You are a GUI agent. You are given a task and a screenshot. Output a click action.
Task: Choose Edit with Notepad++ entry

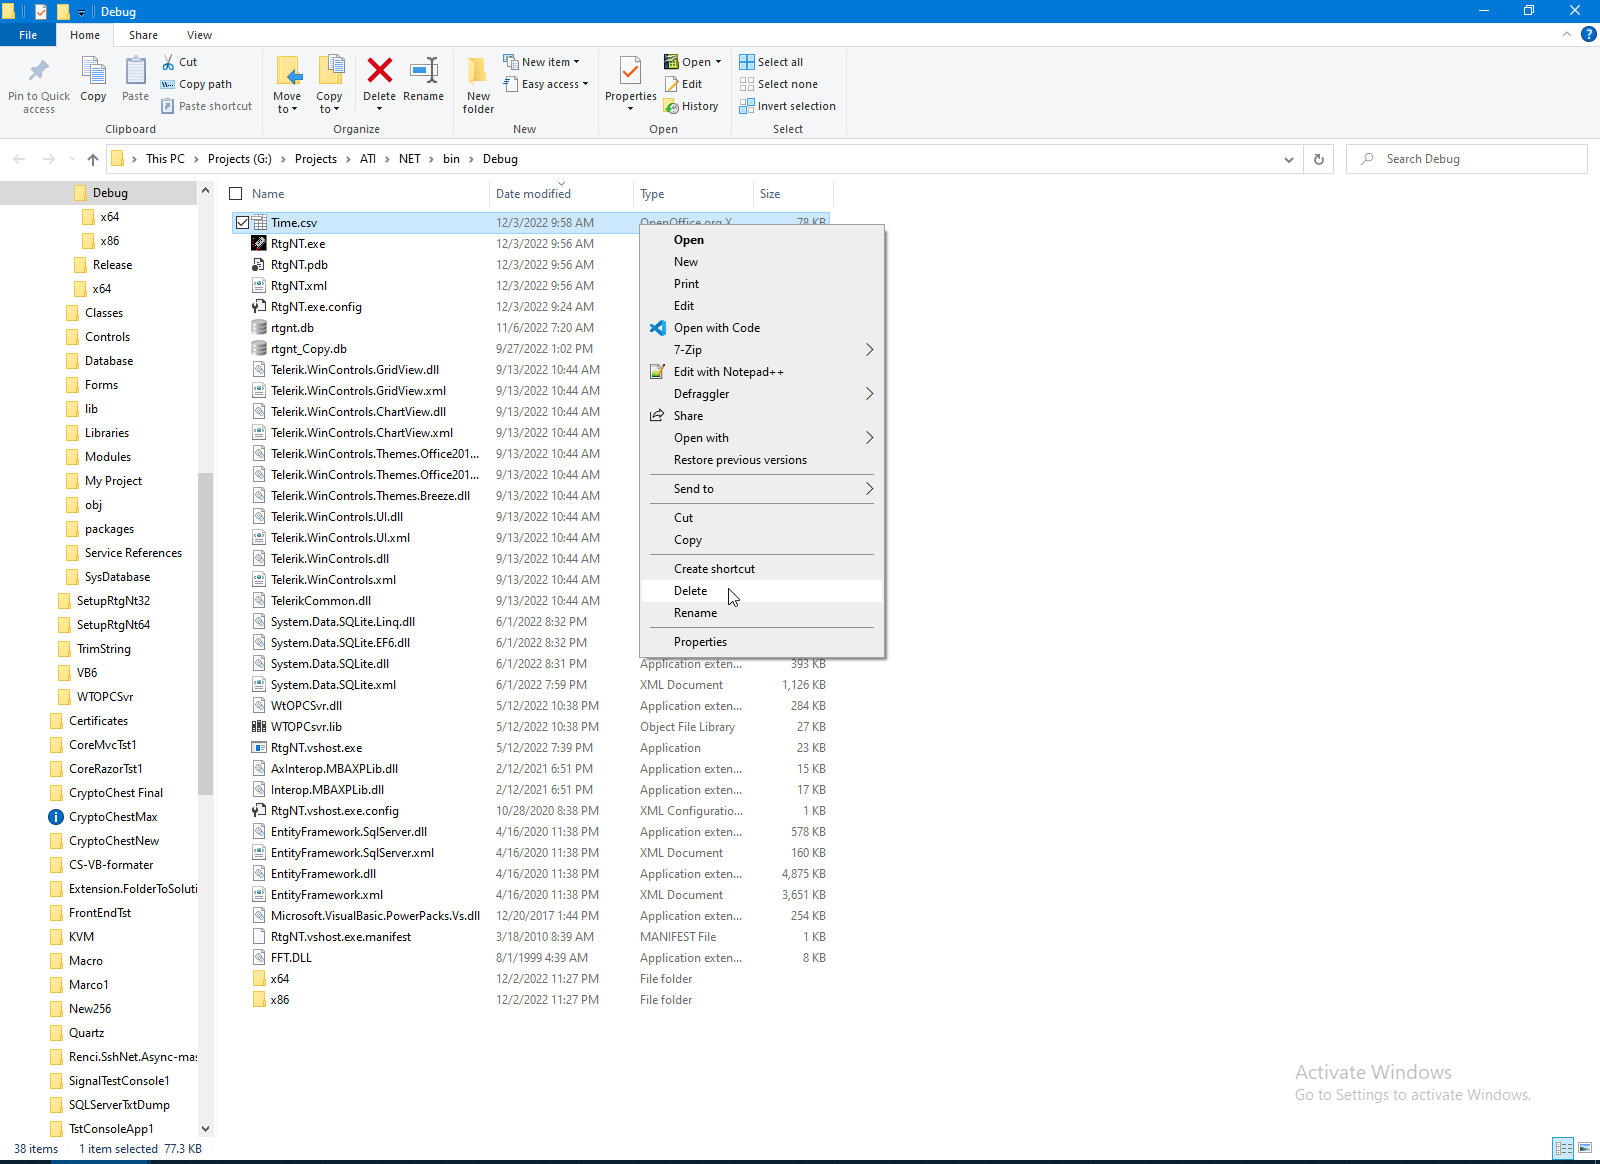[762, 372]
